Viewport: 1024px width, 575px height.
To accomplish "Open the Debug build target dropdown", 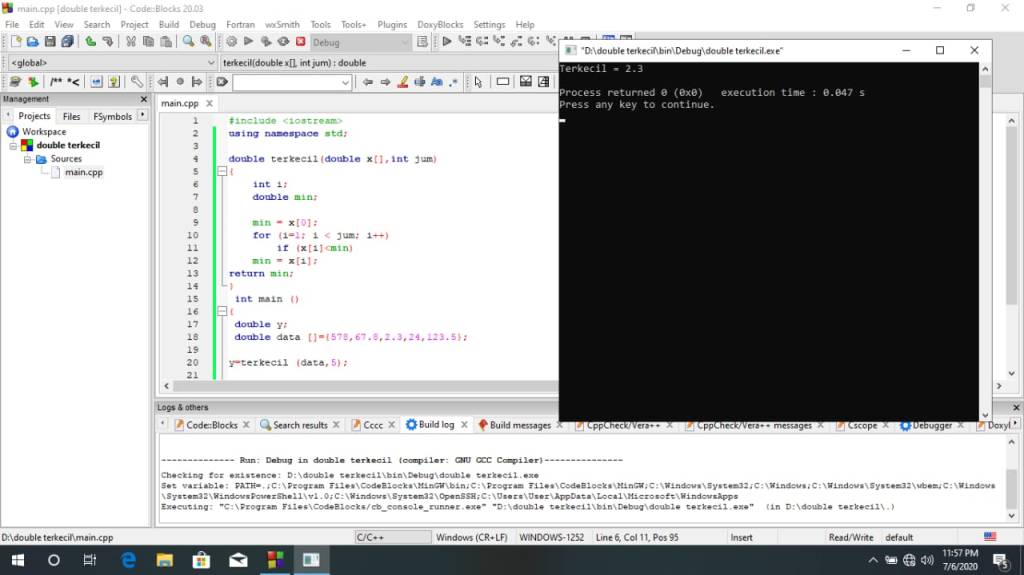I will pyautogui.click(x=404, y=42).
